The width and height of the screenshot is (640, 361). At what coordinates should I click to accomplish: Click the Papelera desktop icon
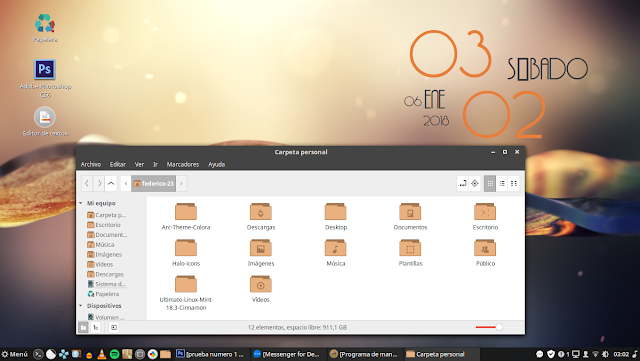[x=44, y=24]
